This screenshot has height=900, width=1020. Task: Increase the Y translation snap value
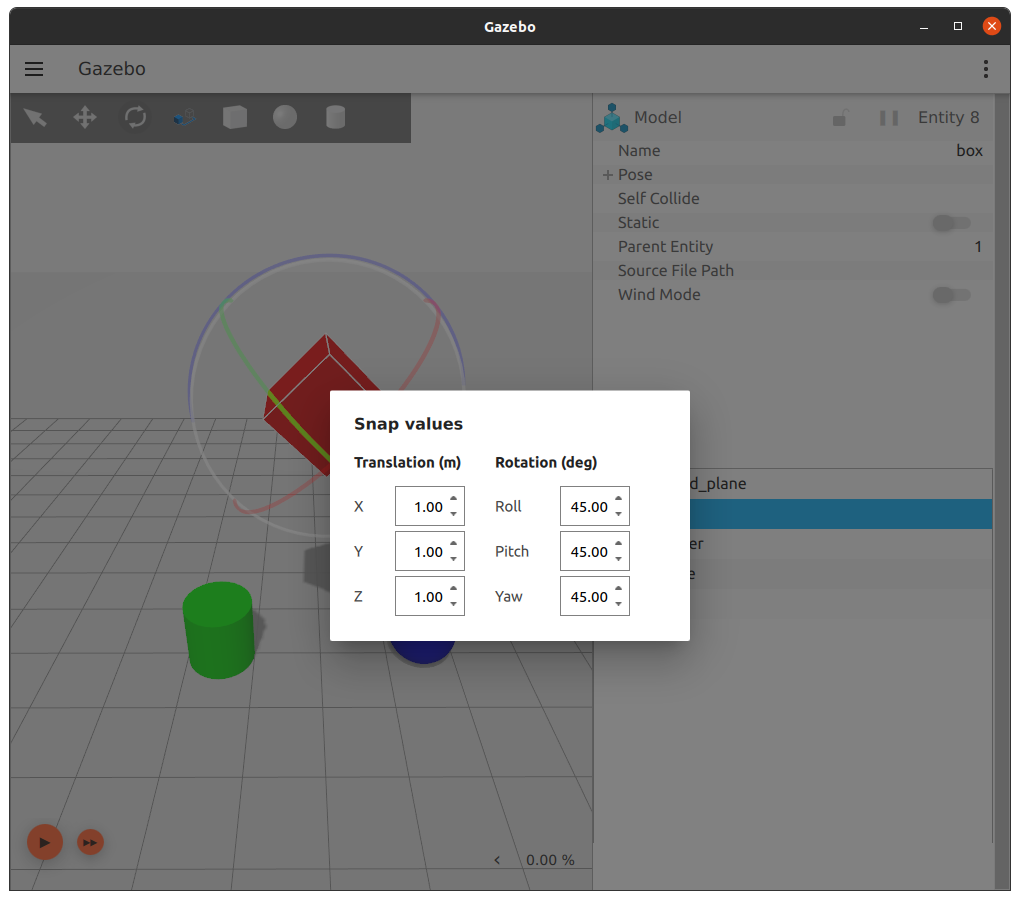click(x=453, y=544)
